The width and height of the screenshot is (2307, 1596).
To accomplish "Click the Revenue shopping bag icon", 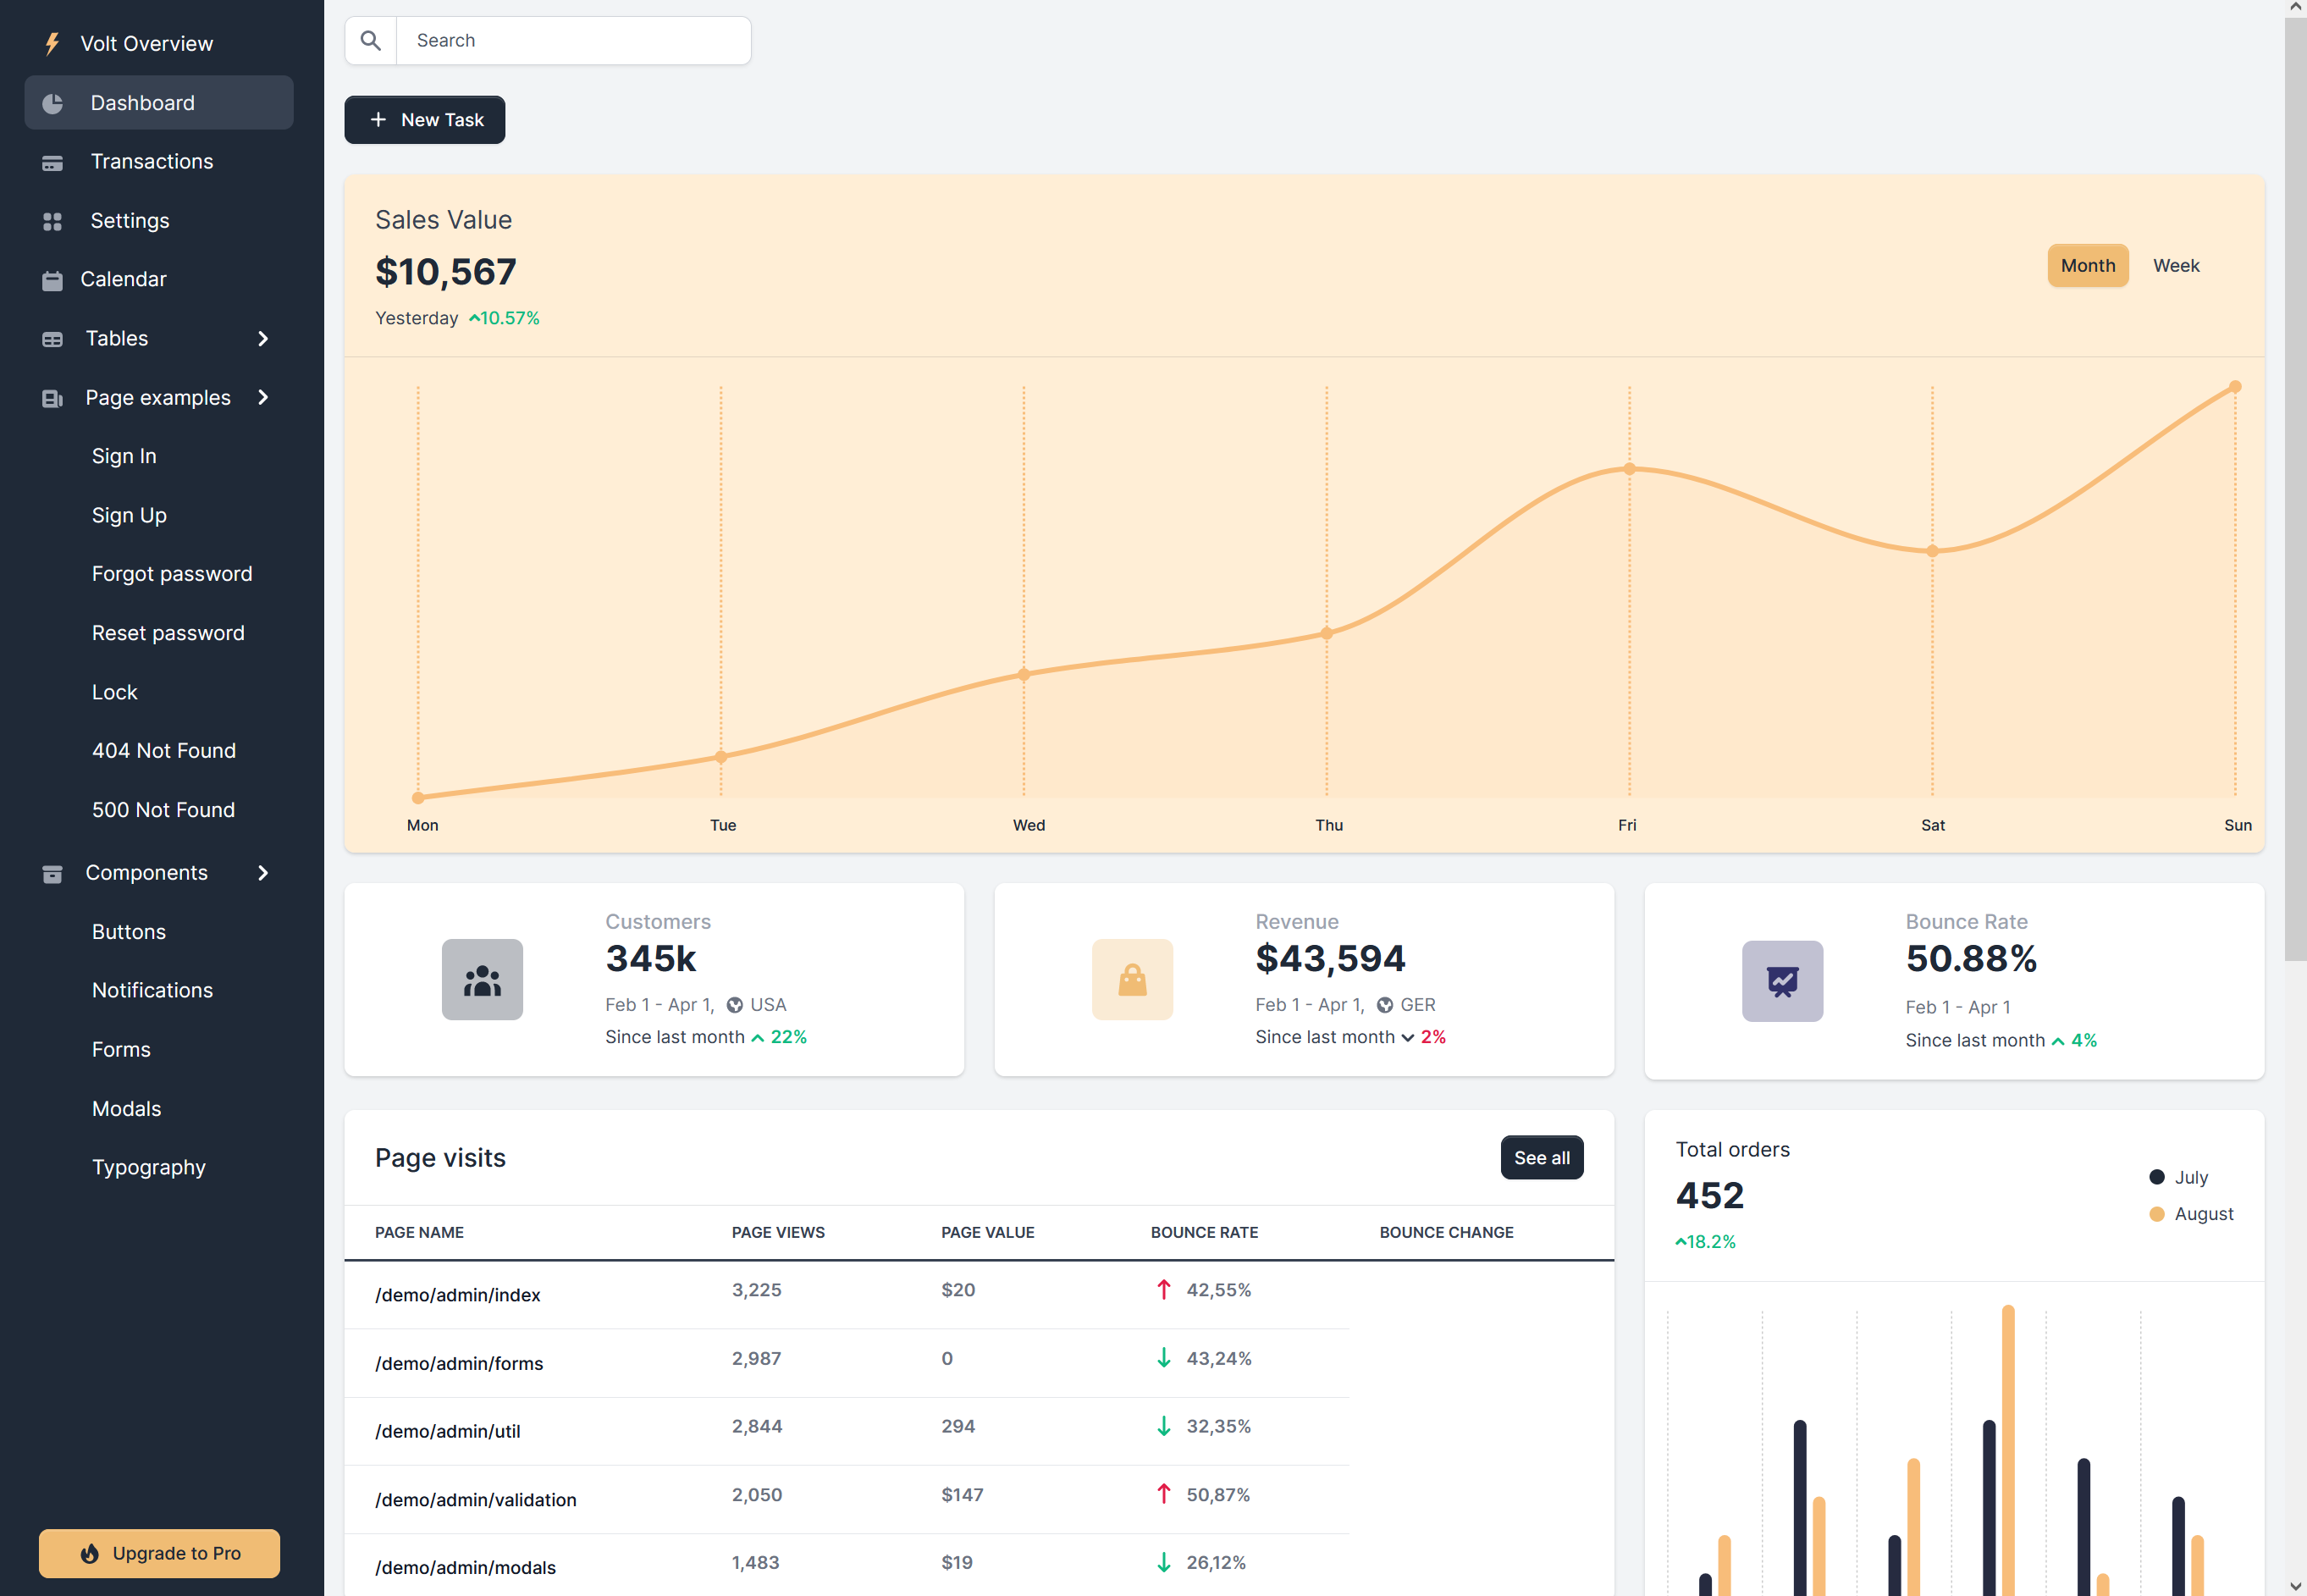I will (x=1132, y=980).
